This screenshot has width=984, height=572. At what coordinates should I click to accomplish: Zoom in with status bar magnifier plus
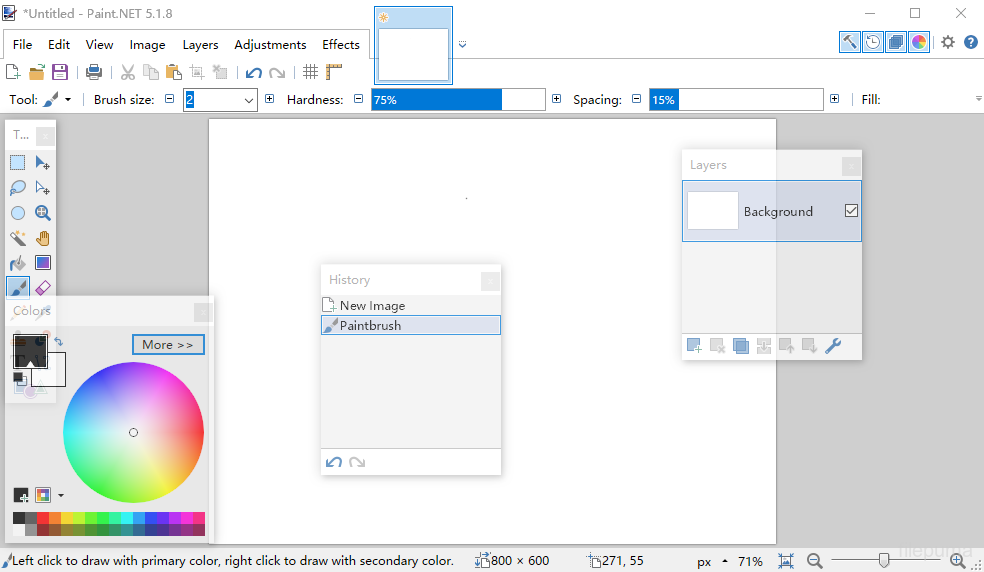[958, 561]
